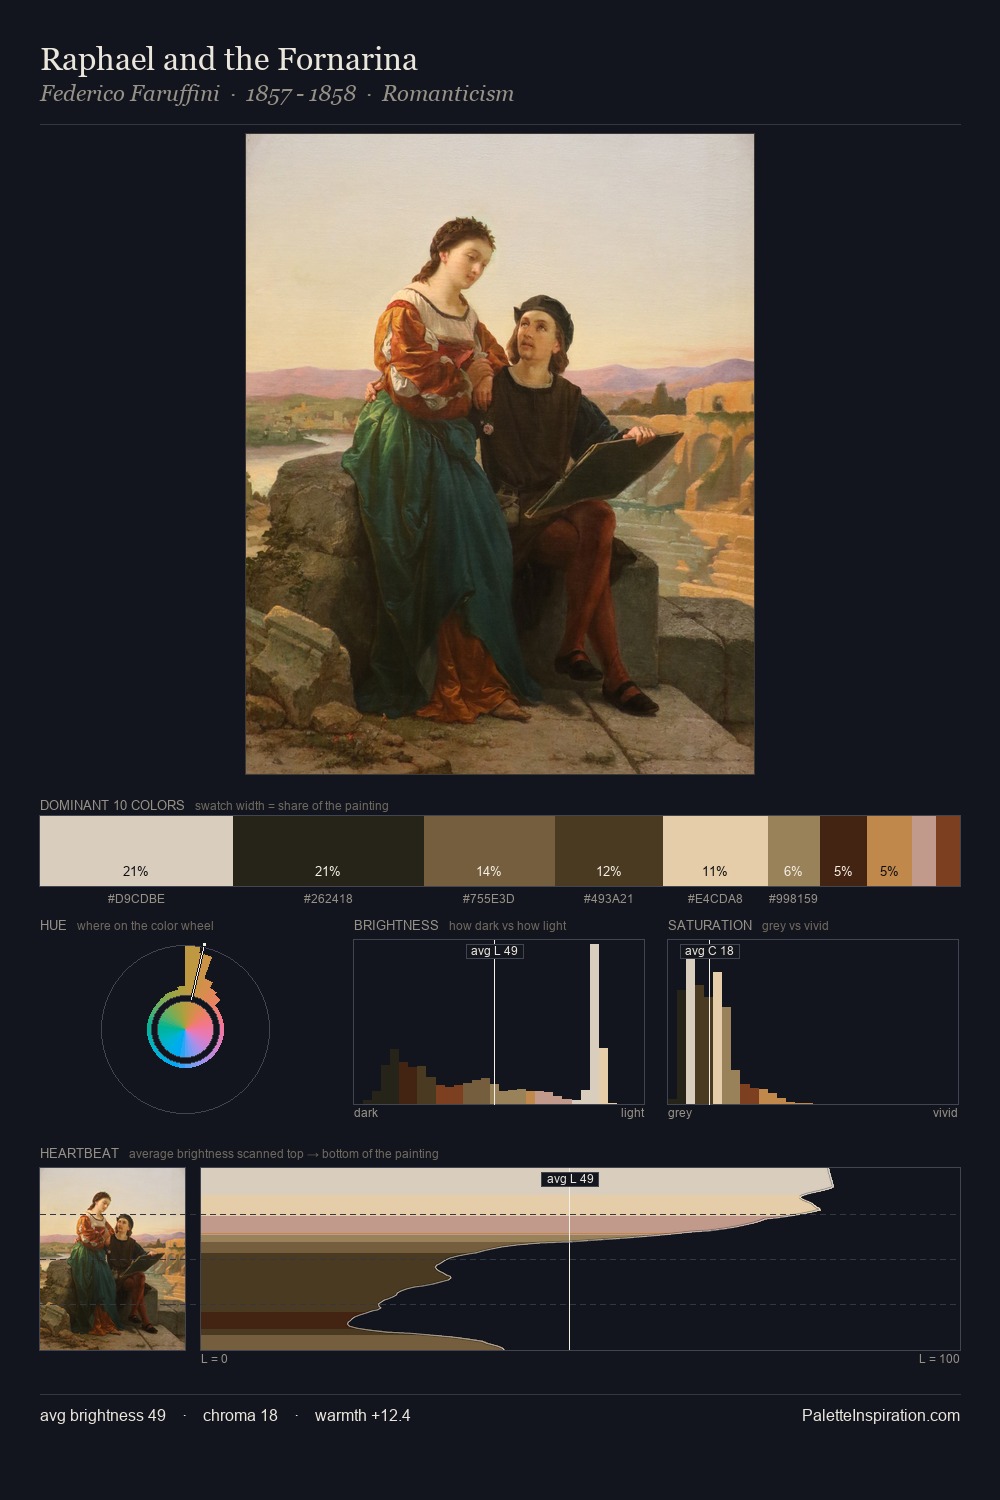
Task: Select the narrow pinkish swatch
Action: click(x=924, y=851)
